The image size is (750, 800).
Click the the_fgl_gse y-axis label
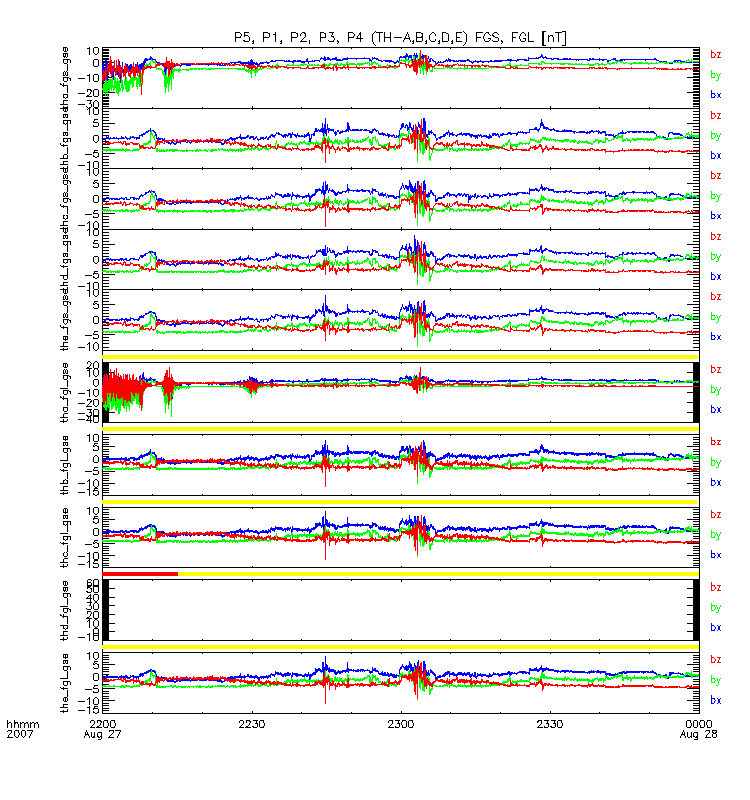pyautogui.click(x=65, y=683)
